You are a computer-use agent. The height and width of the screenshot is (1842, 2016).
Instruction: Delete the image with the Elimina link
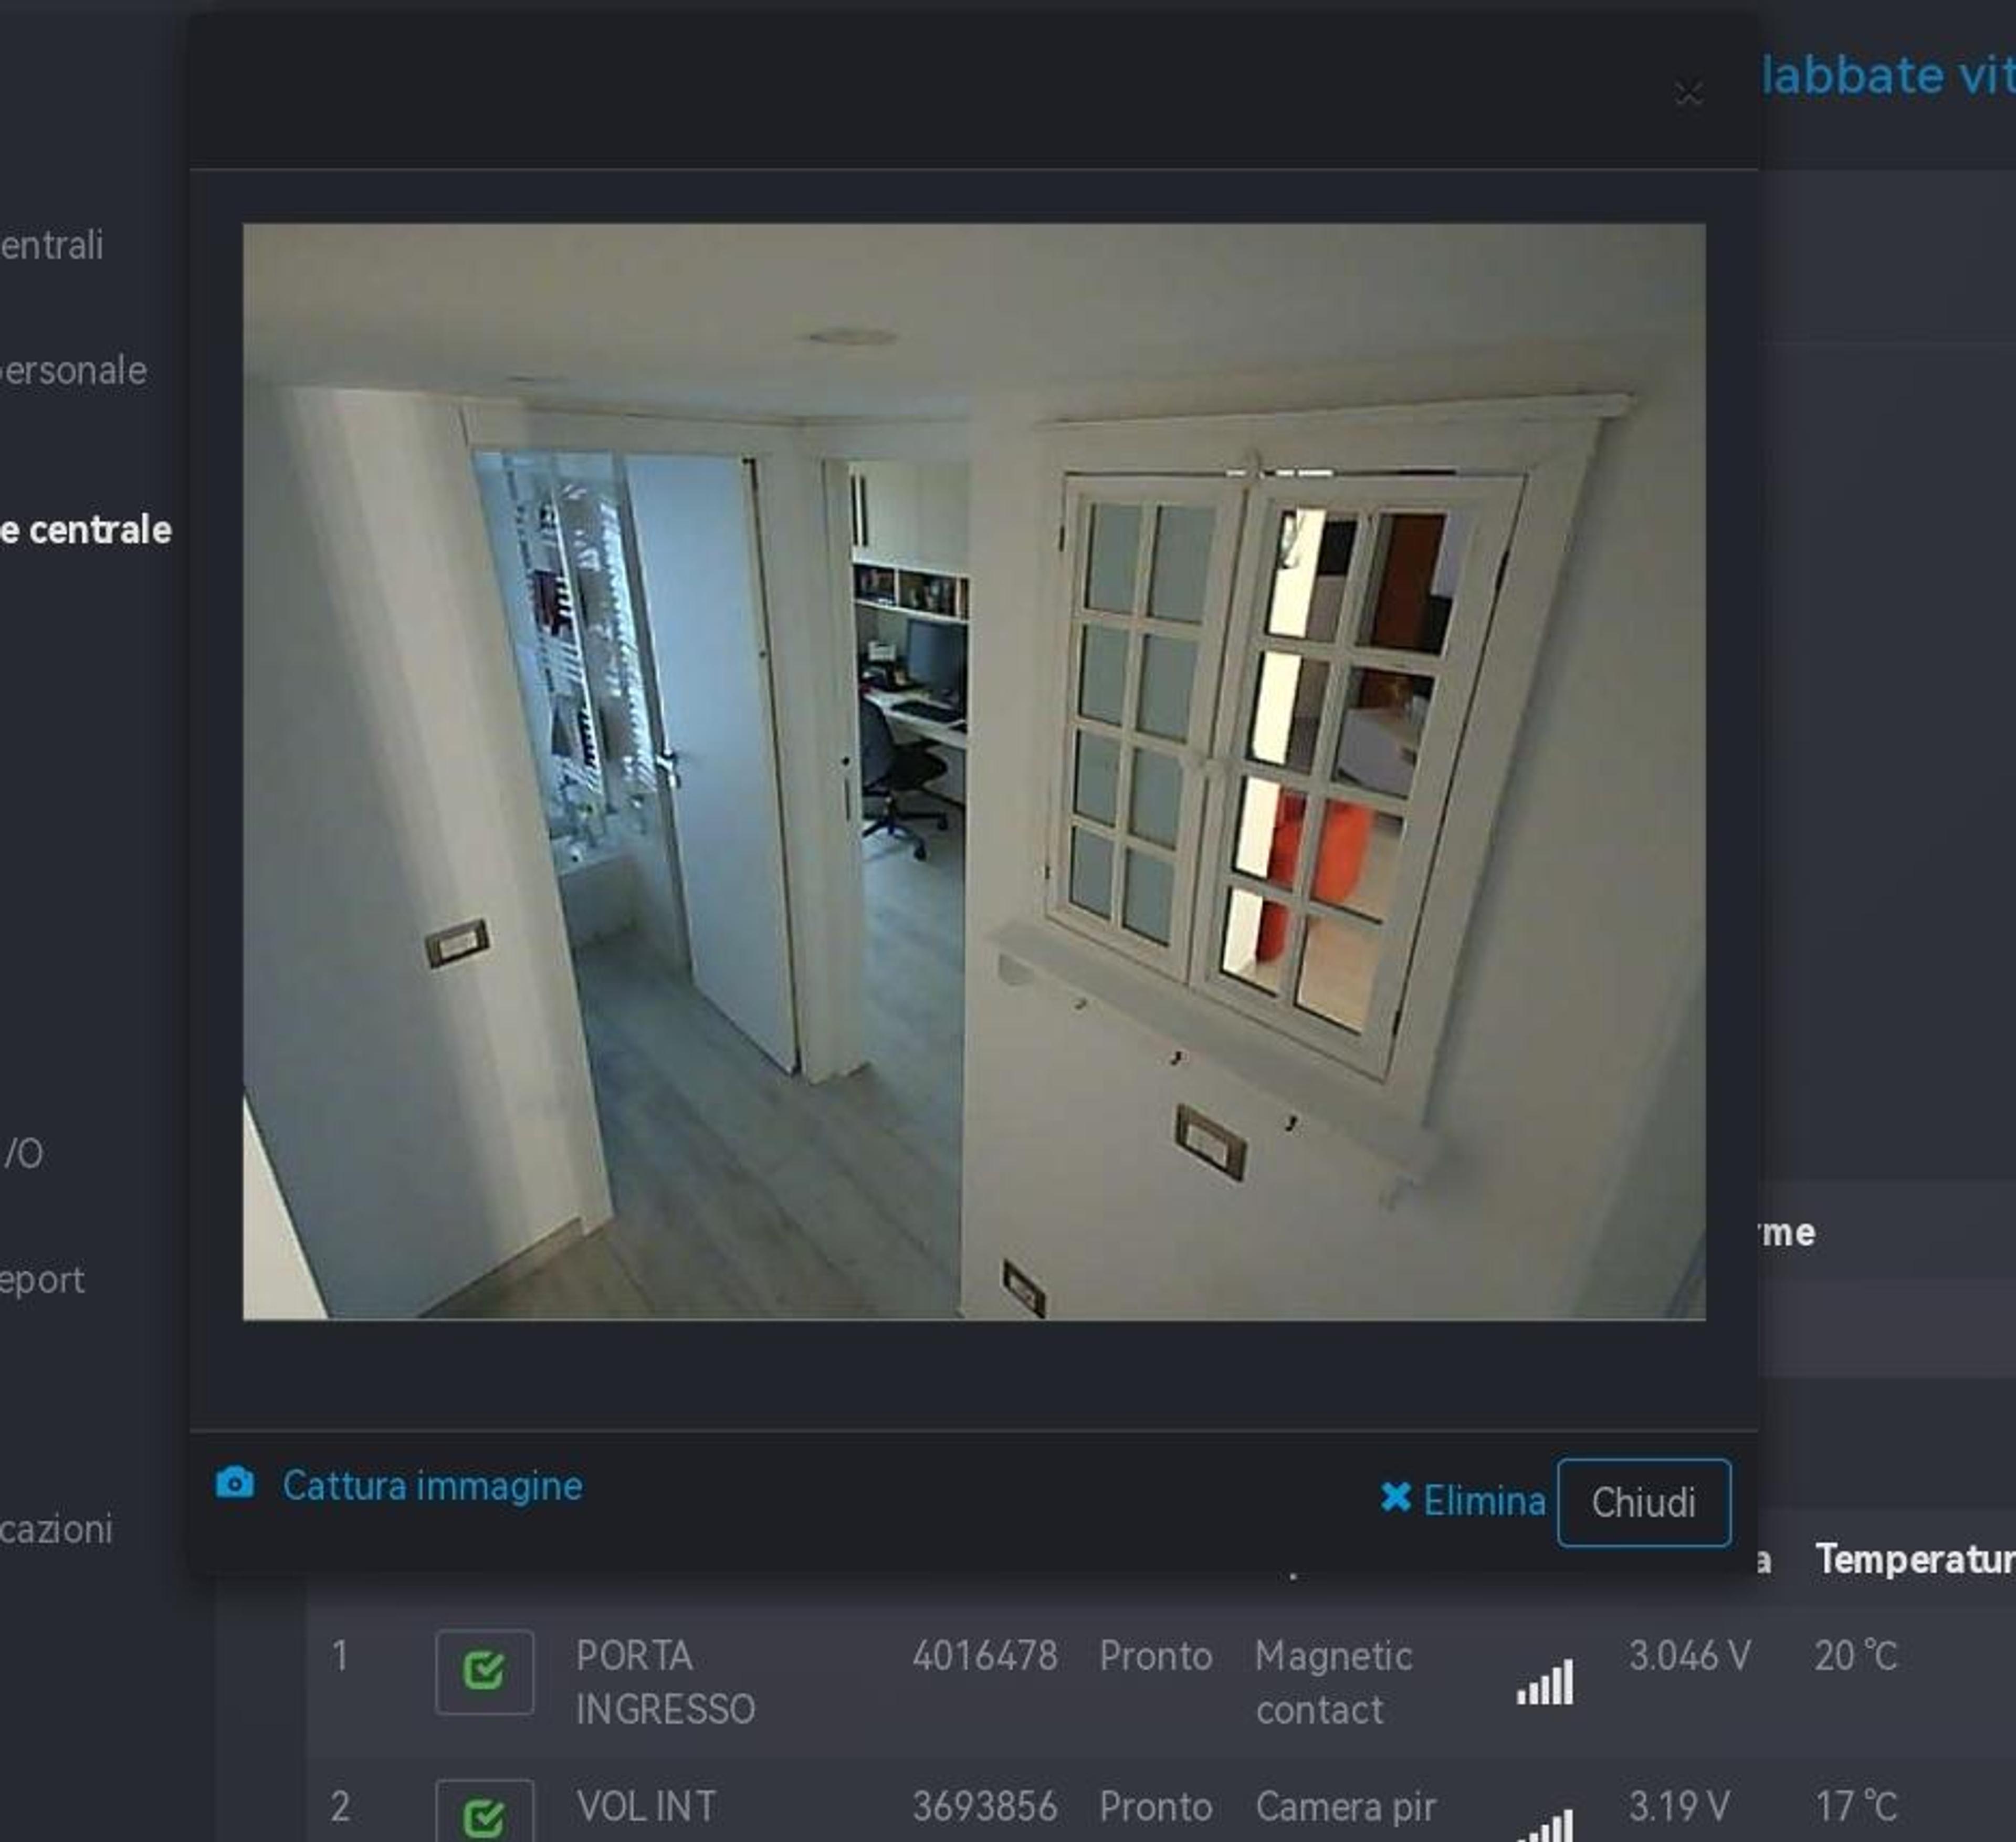coord(1484,1500)
